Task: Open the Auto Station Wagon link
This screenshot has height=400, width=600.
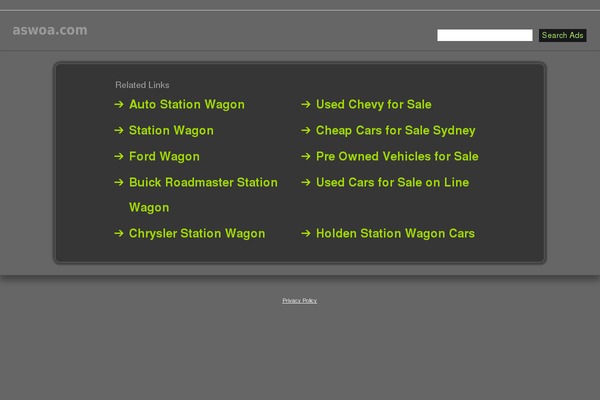Action: pos(187,104)
